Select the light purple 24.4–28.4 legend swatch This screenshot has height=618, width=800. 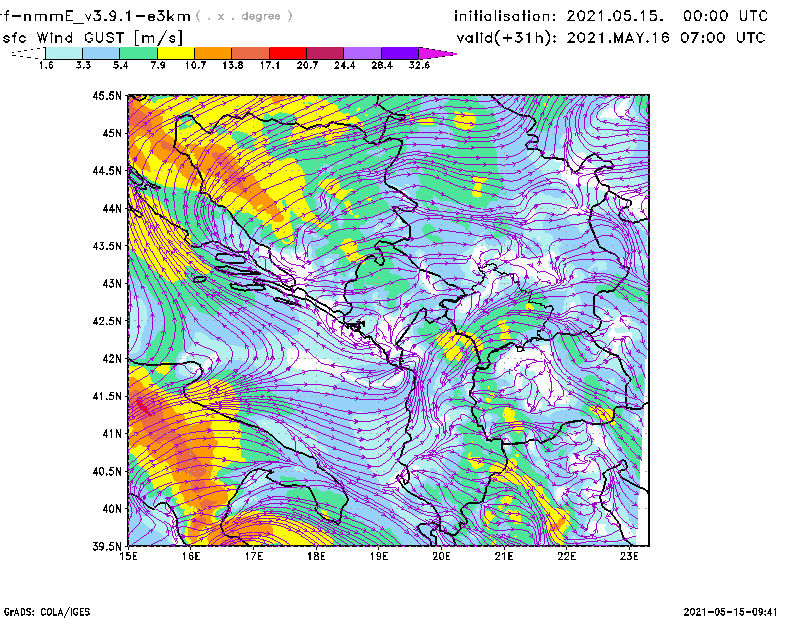tap(362, 53)
